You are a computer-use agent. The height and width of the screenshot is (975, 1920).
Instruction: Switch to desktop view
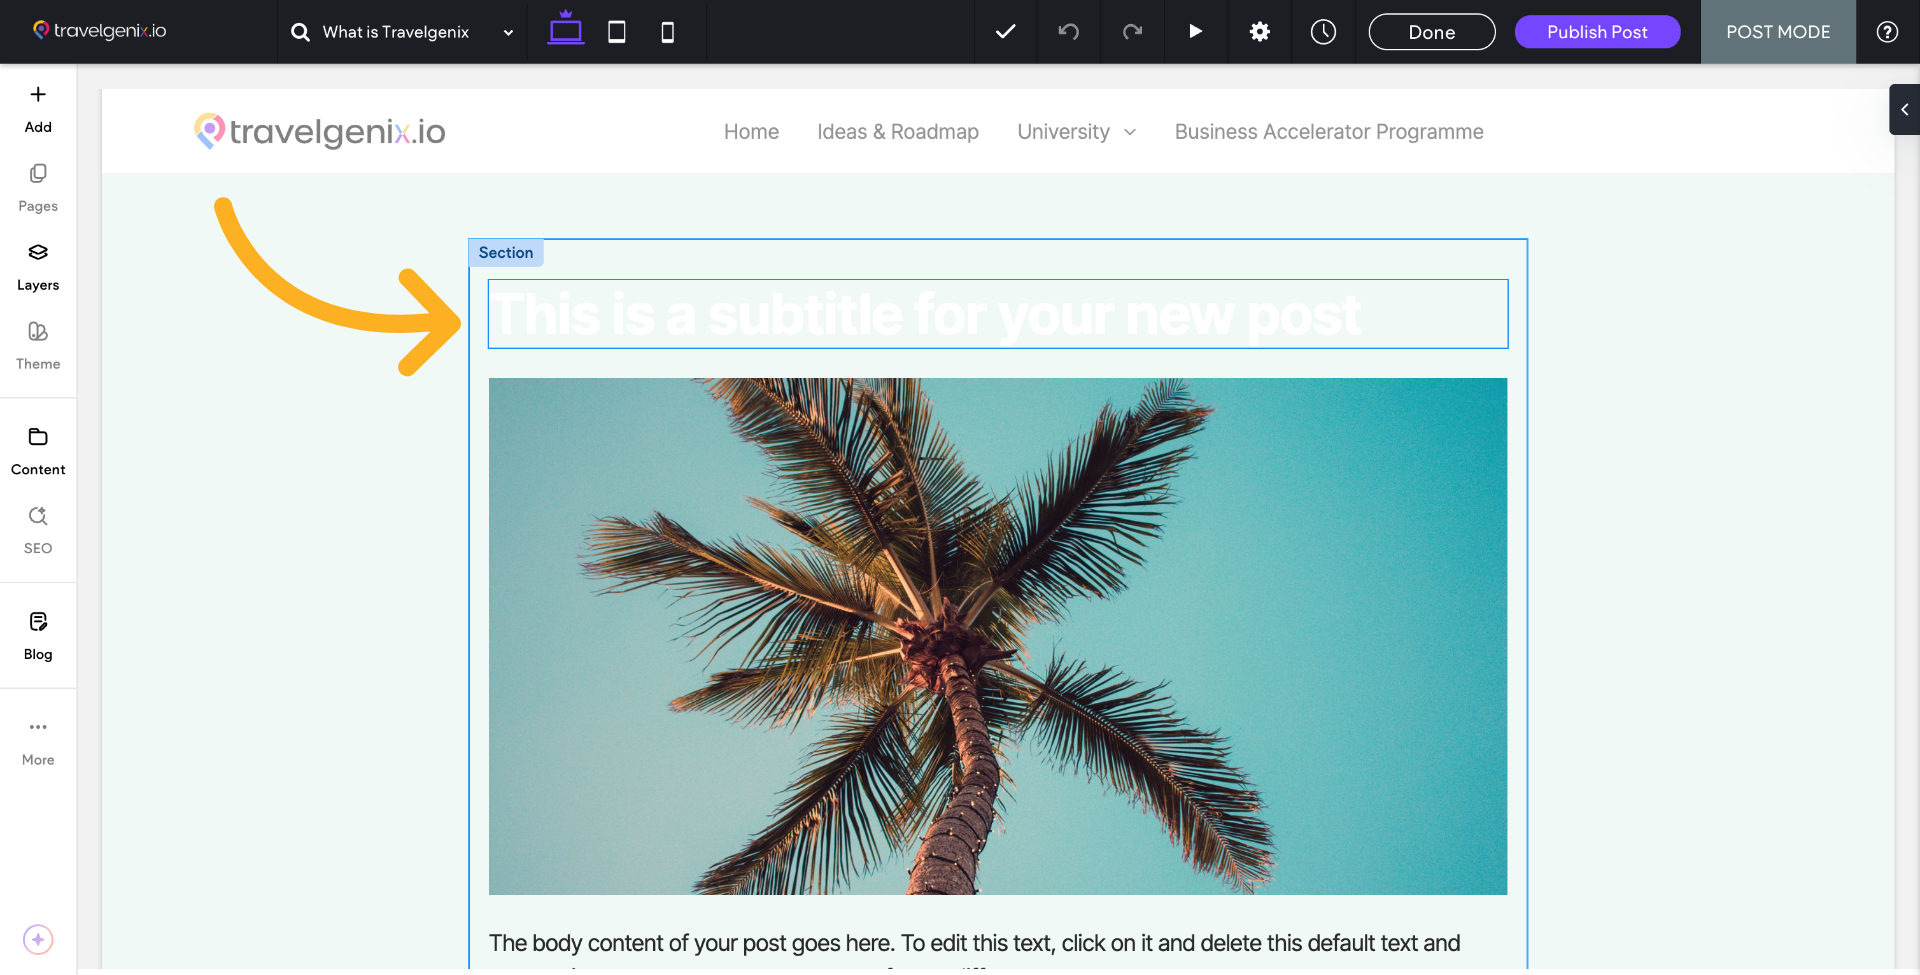coord(565,31)
